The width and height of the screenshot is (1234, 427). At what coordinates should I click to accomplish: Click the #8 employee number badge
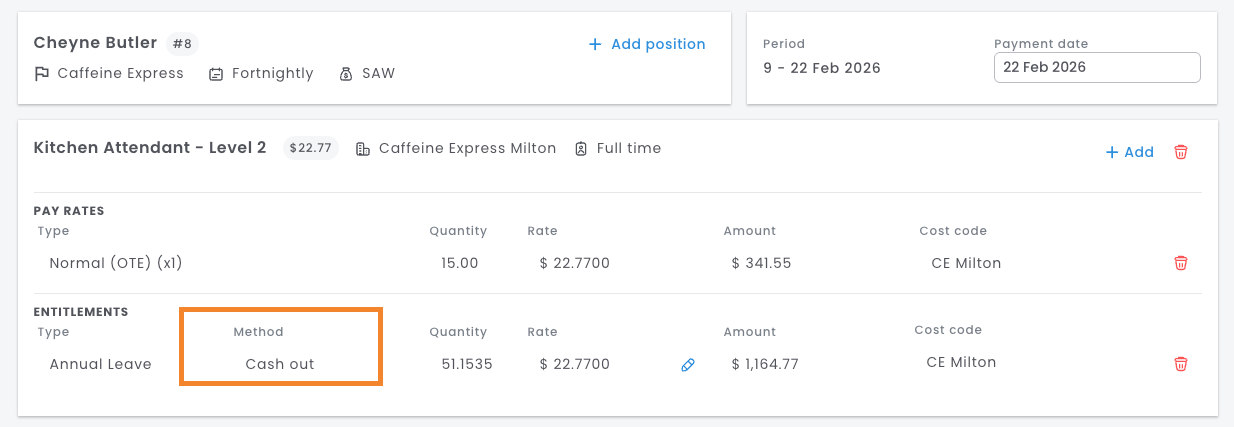(181, 43)
